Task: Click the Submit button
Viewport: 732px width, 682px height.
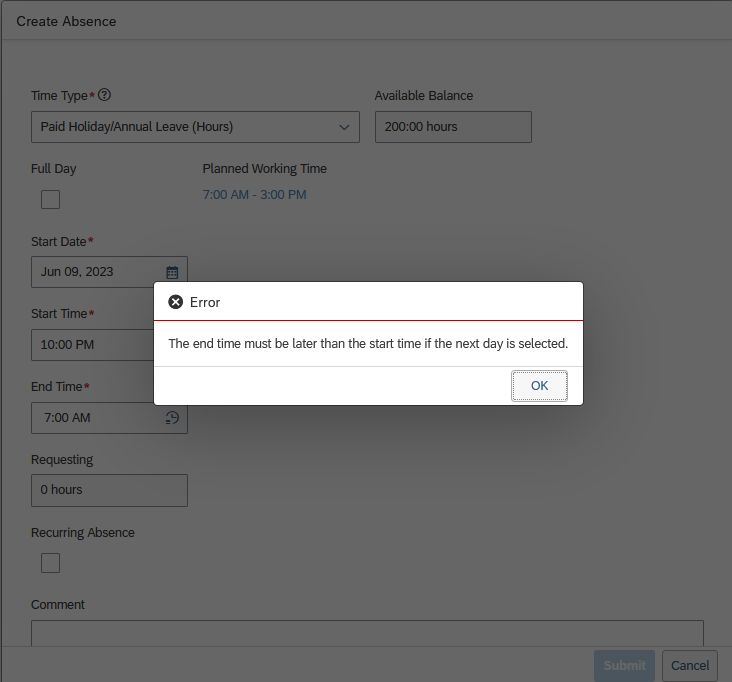Action: tap(624, 666)
